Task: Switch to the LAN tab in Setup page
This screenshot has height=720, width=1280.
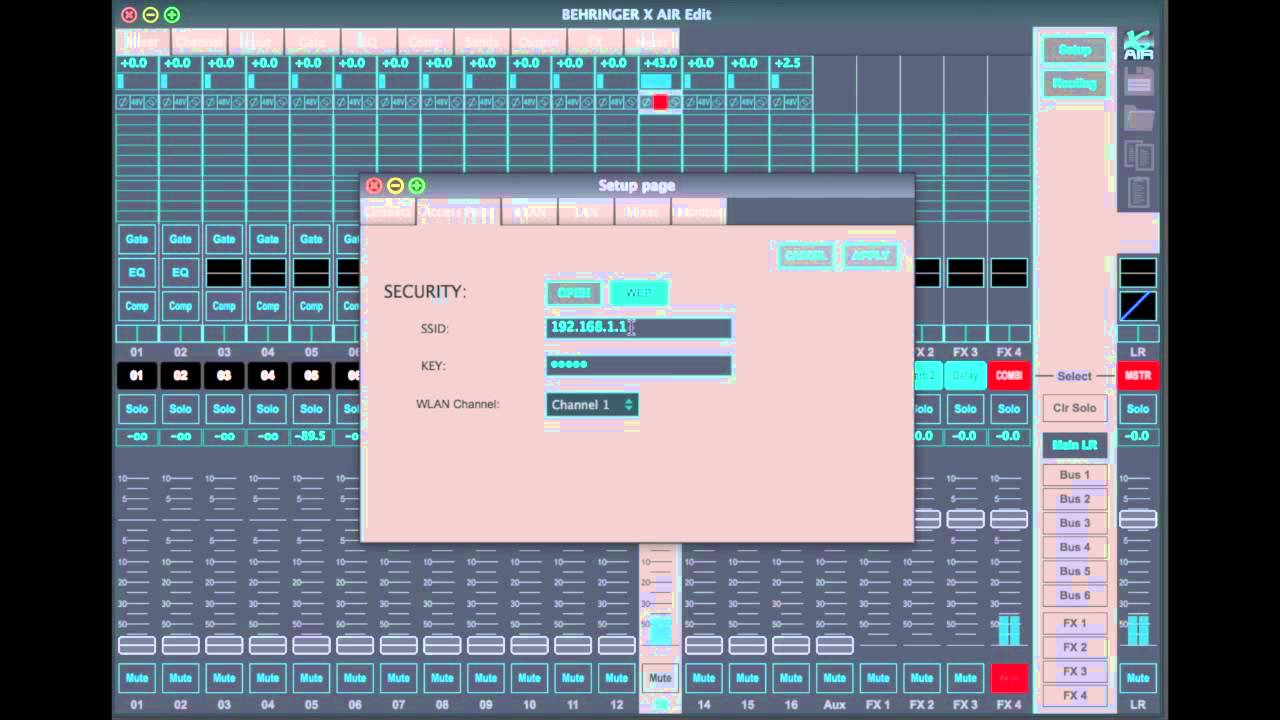Action: tap(586, 212)
